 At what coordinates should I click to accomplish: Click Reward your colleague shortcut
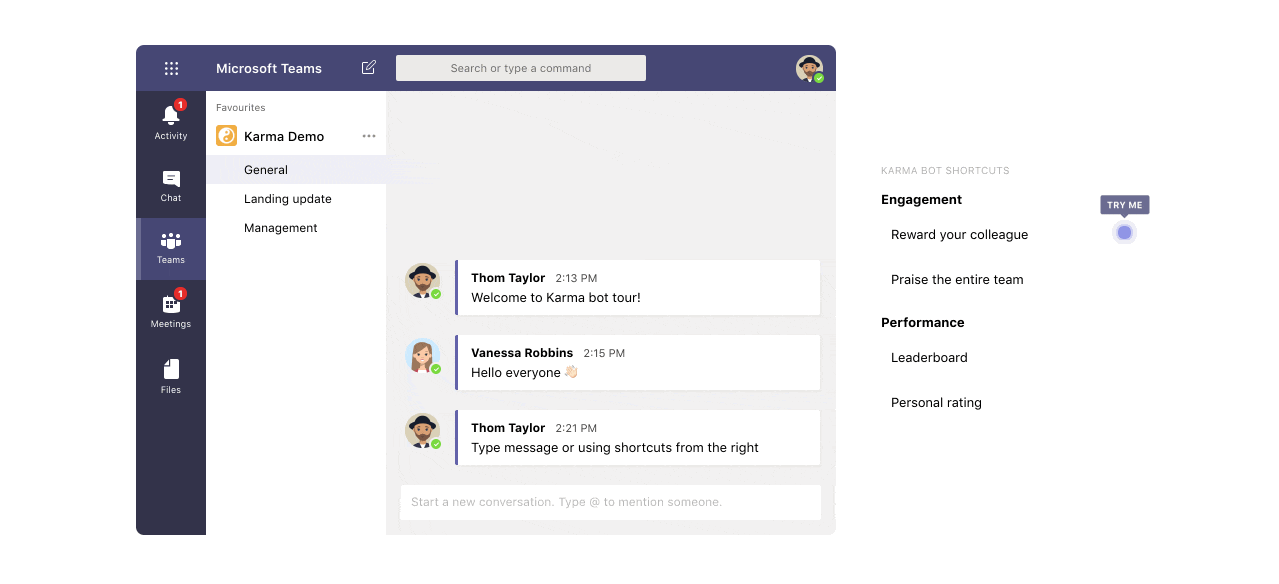(959, 235)
